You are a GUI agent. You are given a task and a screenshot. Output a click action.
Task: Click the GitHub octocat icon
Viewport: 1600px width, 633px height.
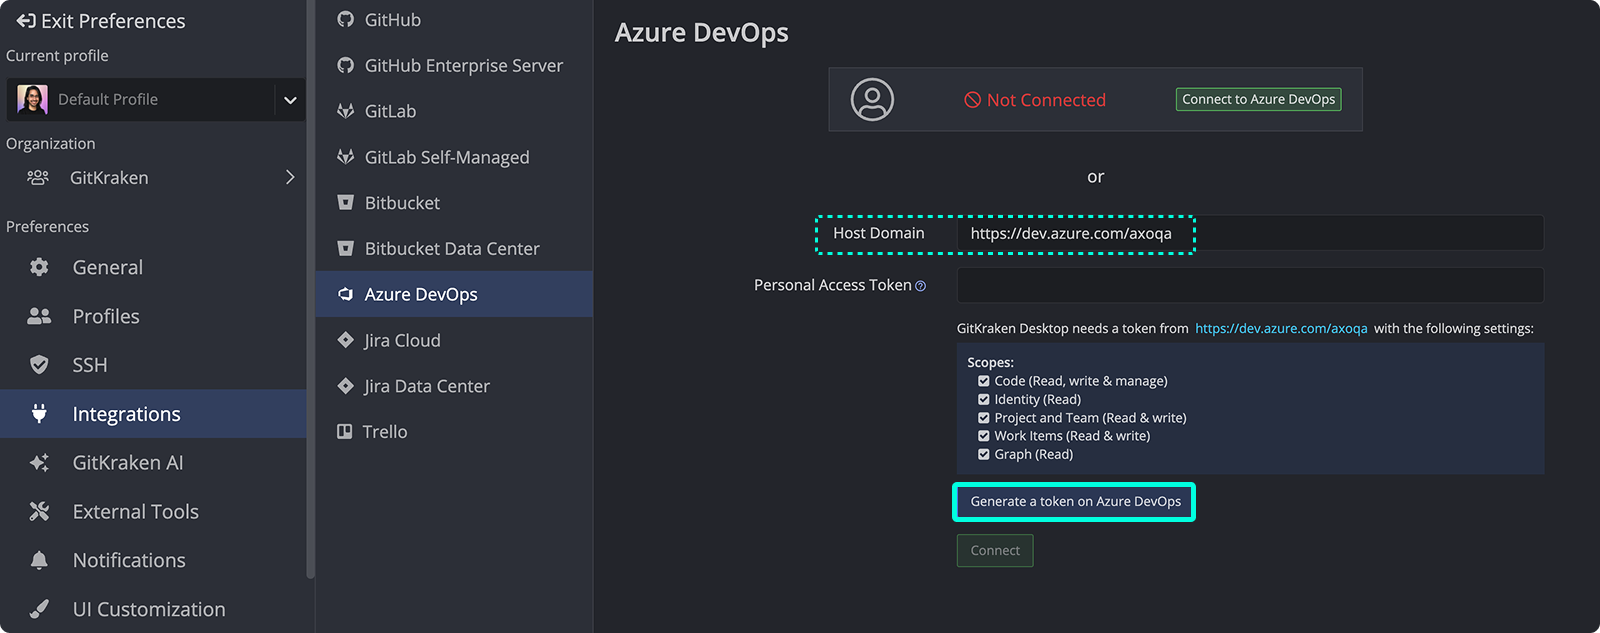pos(345,20)
